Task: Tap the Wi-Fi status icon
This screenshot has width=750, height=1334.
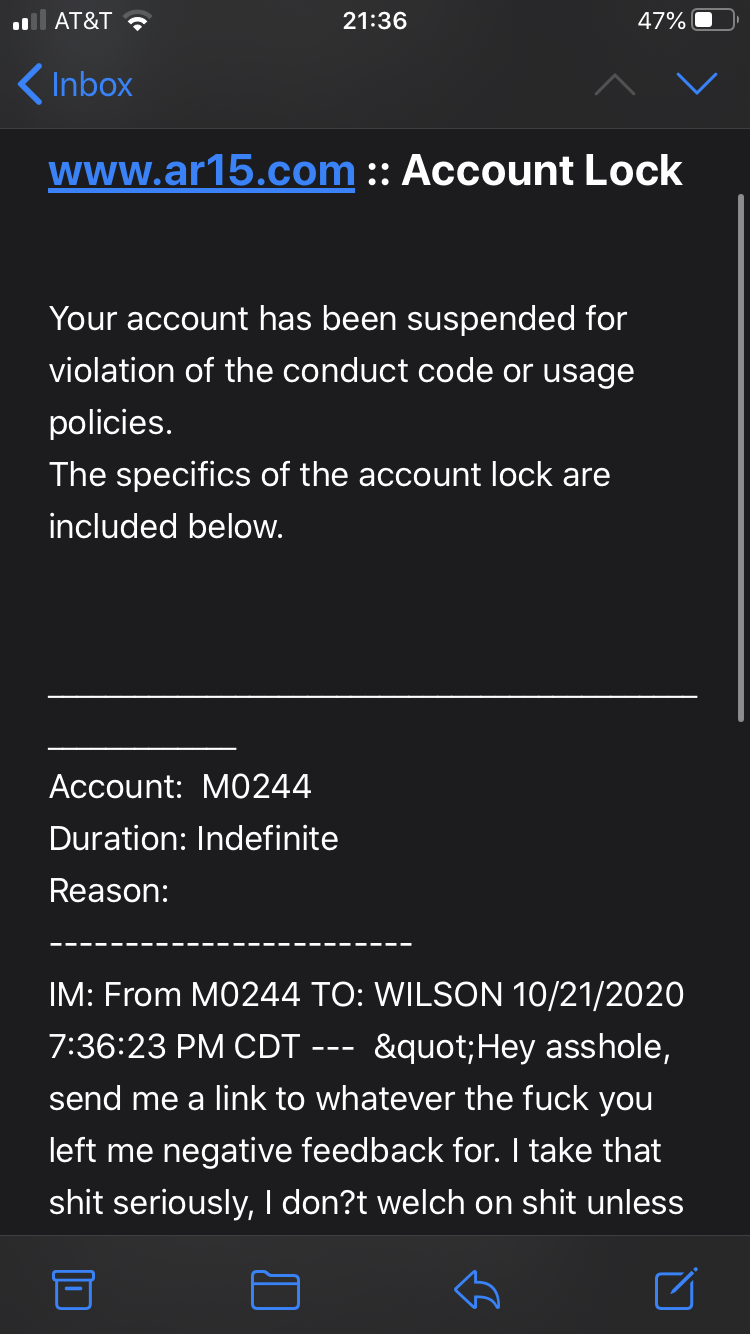Action: 136,21
